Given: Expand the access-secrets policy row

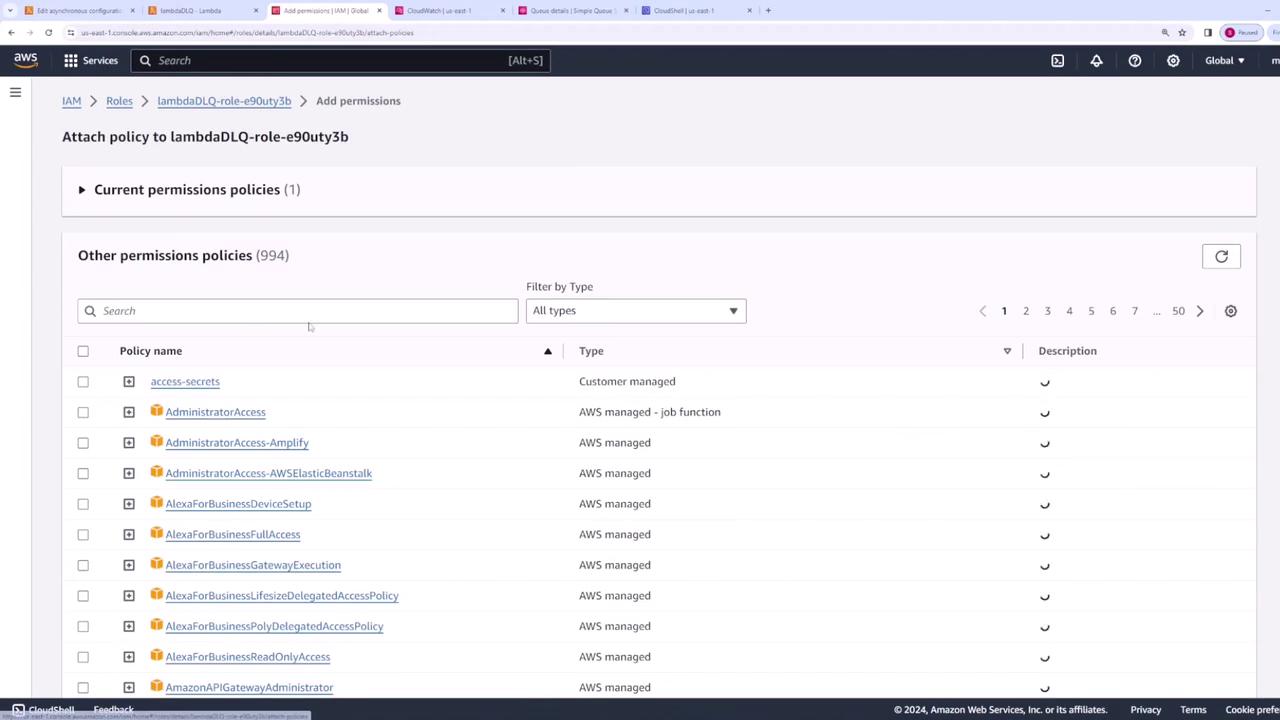Looking at the screenshot, I should click(129, 382).
